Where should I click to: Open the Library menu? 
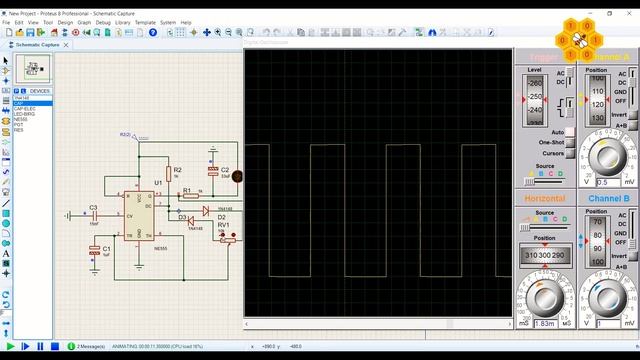[122, 22]
